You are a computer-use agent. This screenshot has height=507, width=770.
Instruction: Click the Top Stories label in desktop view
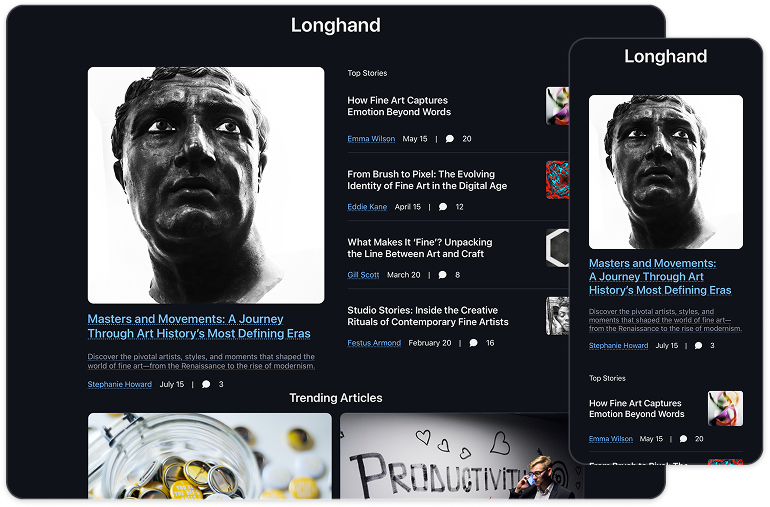(367, 73)
